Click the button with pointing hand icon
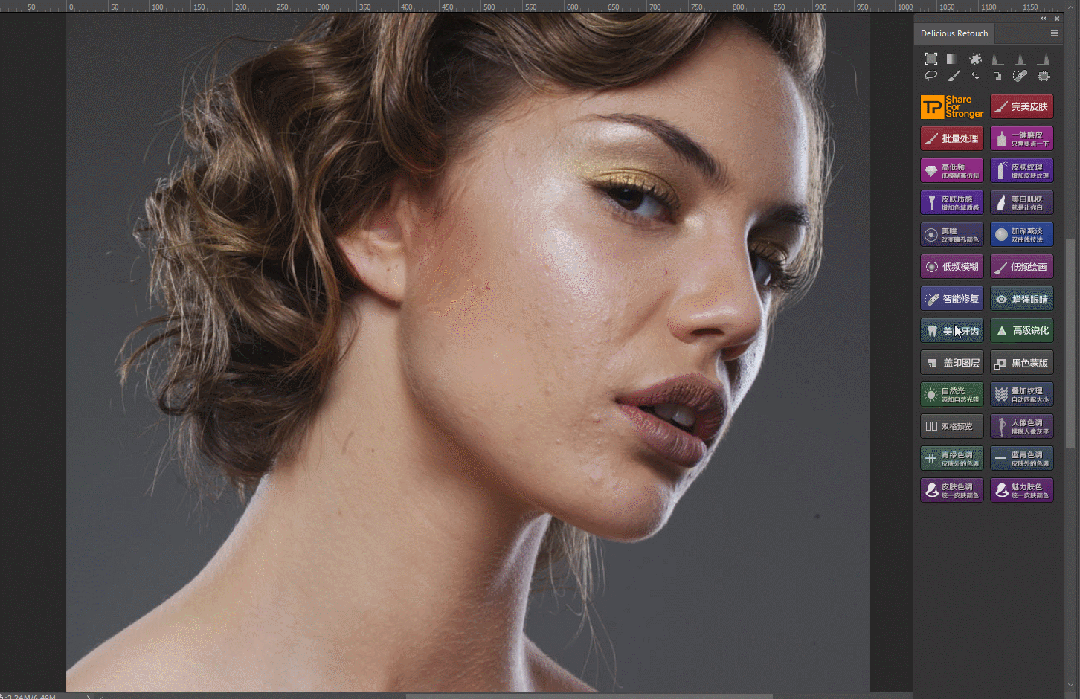1080x699 pixels. pos(1022,202)
